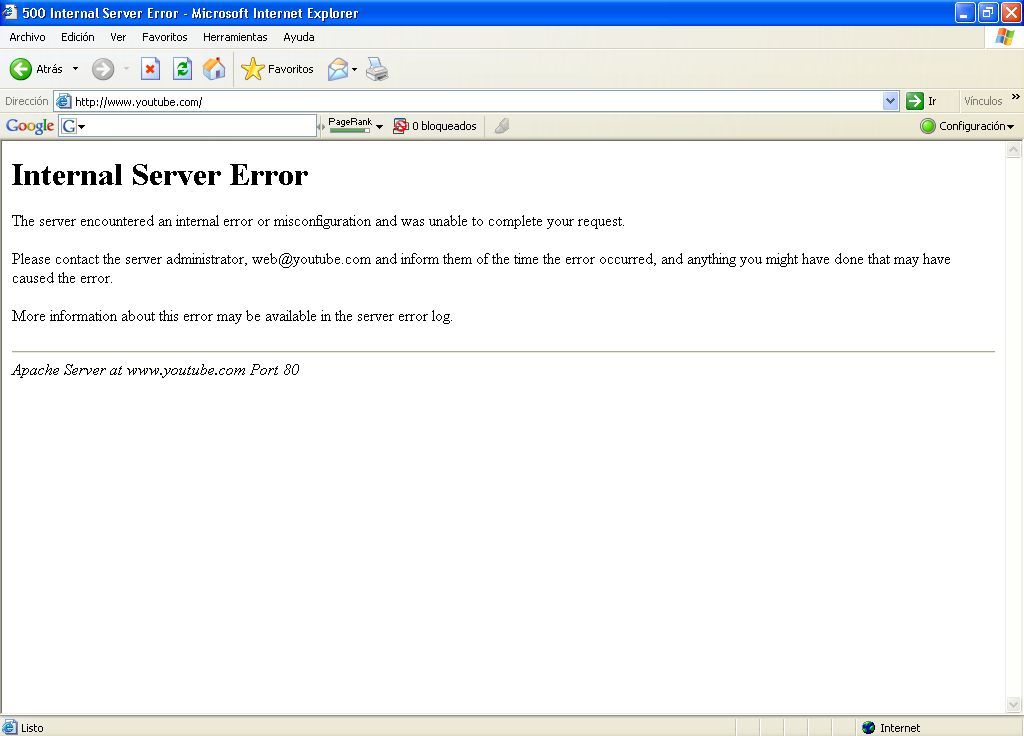Open the Ayuda menu
Viewport: 1024px width, 736px height.
(299, 37)
